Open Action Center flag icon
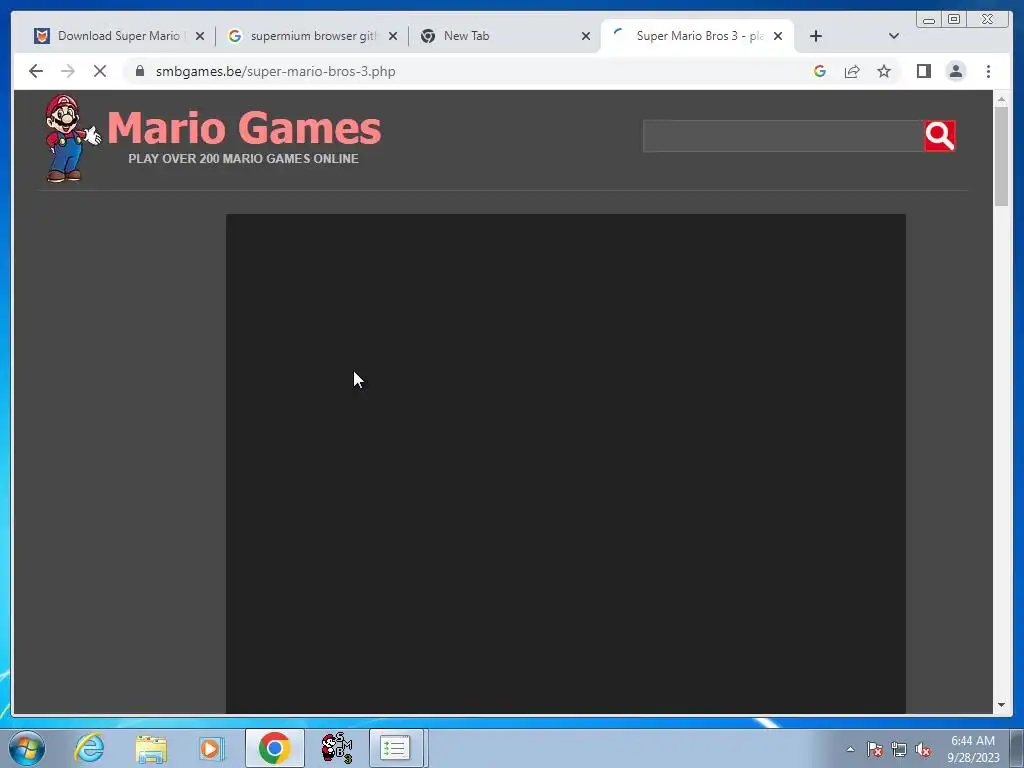Viewport: 1024px width, 768px height. [x=874, y=749]
